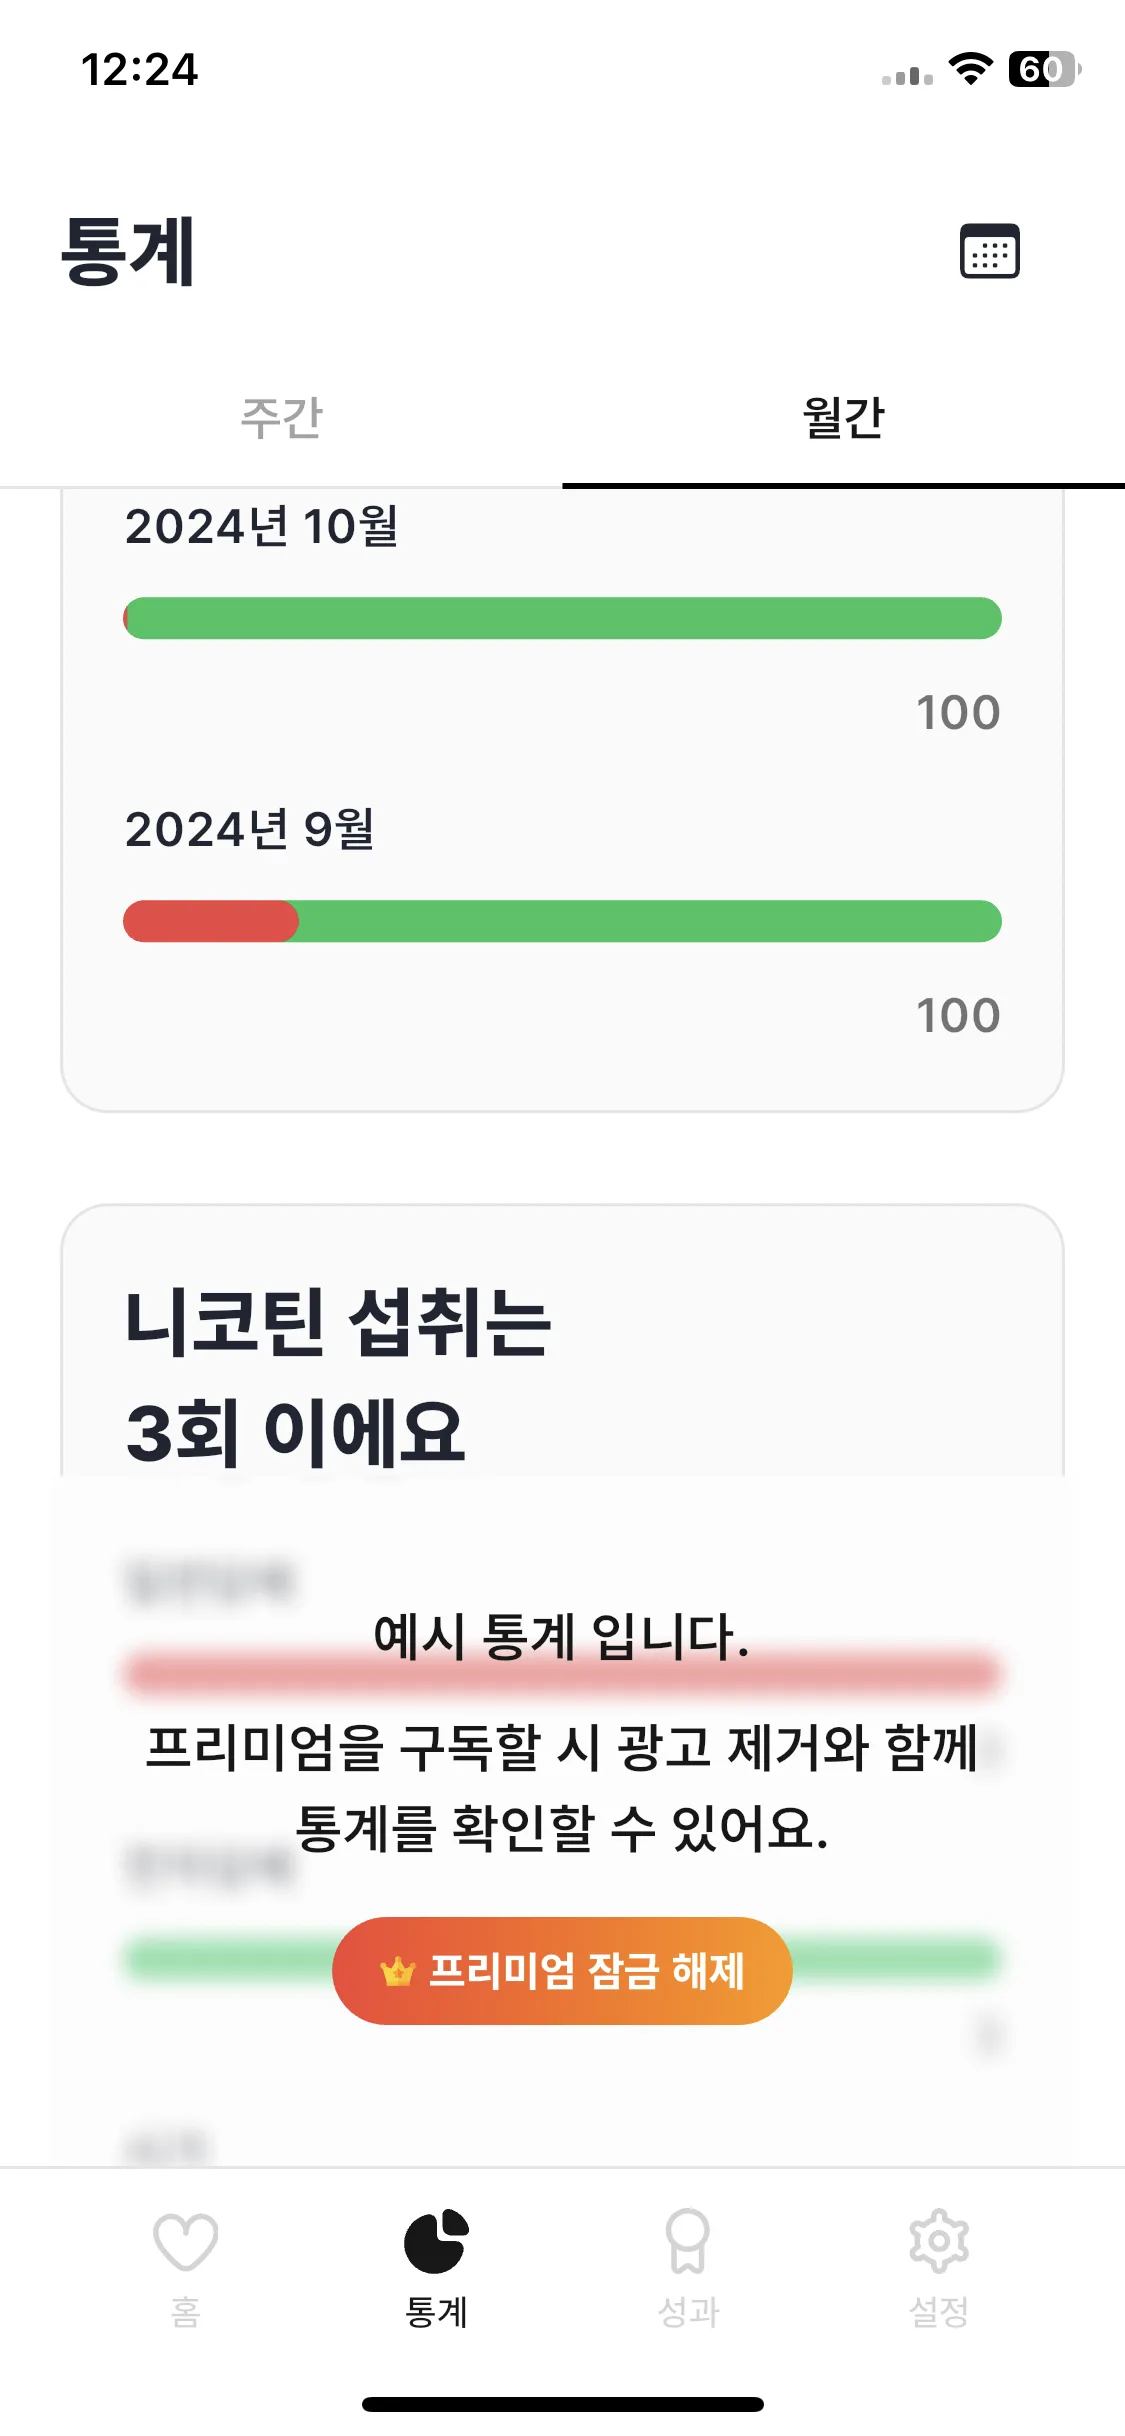Open the calendar date picker icon
The width and height of the screenshot is (1125, 2436).
[x=989, y=251]
